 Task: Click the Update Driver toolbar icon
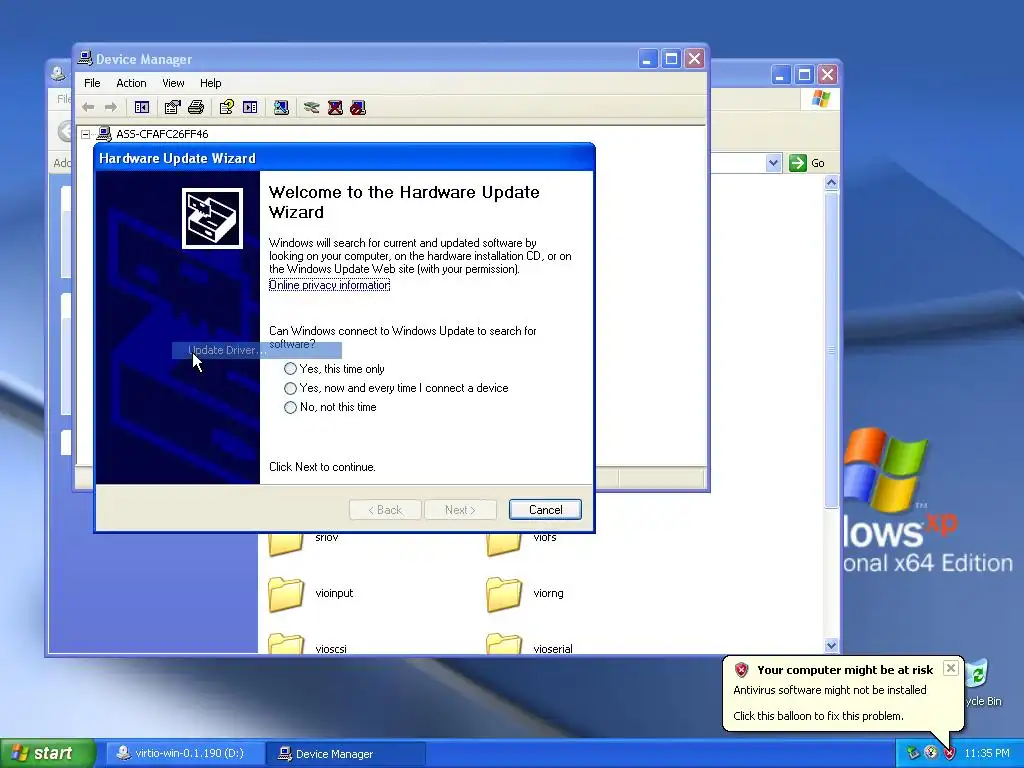click(312, 107)
